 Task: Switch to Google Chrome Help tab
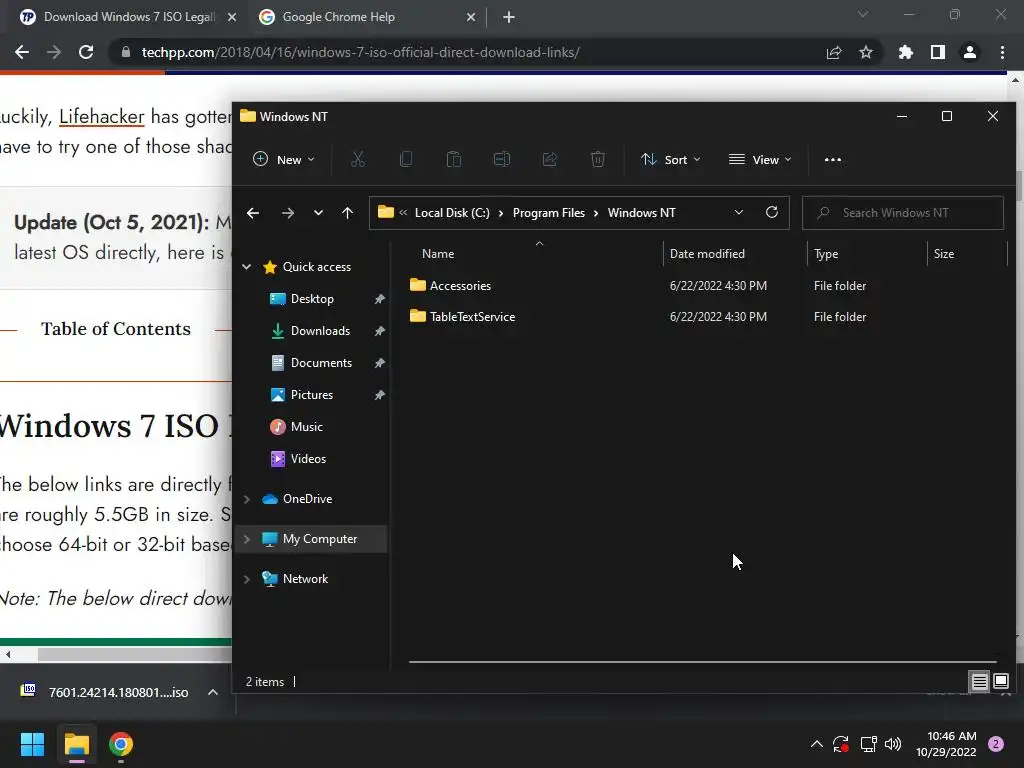[x=338, y=17]
